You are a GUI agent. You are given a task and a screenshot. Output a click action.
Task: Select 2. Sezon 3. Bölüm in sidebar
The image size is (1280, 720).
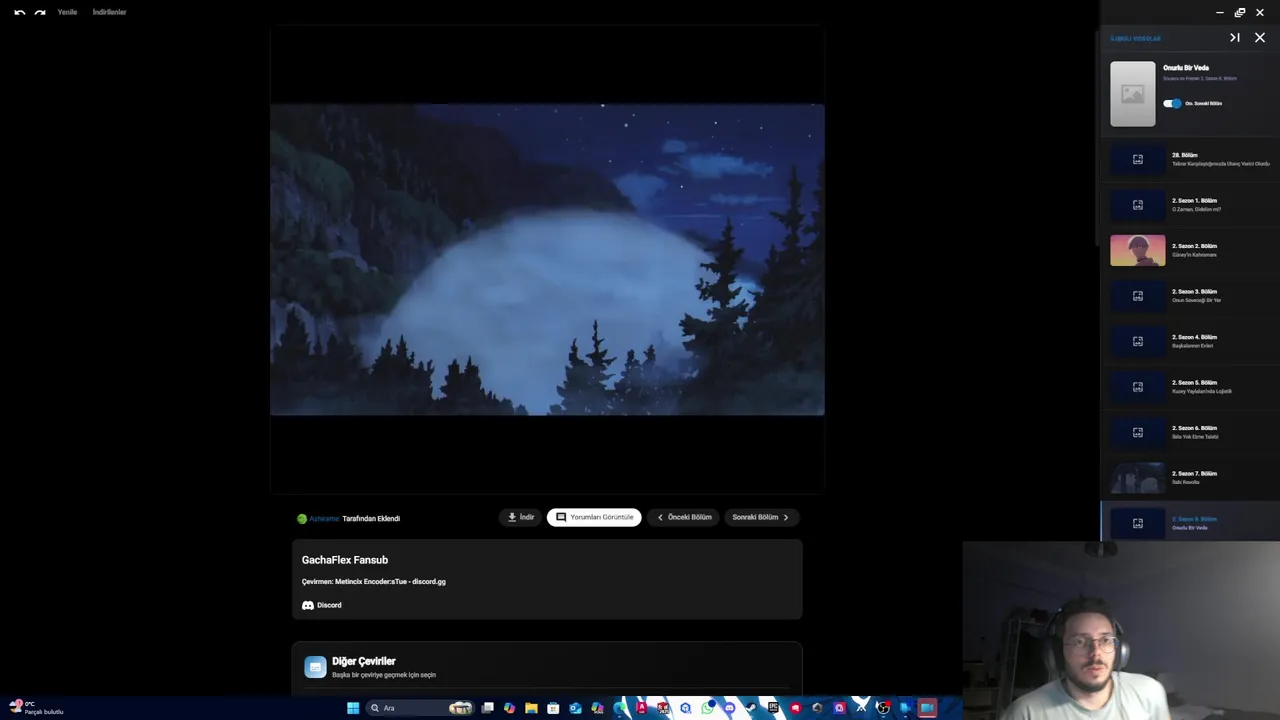click(1190, 296)
